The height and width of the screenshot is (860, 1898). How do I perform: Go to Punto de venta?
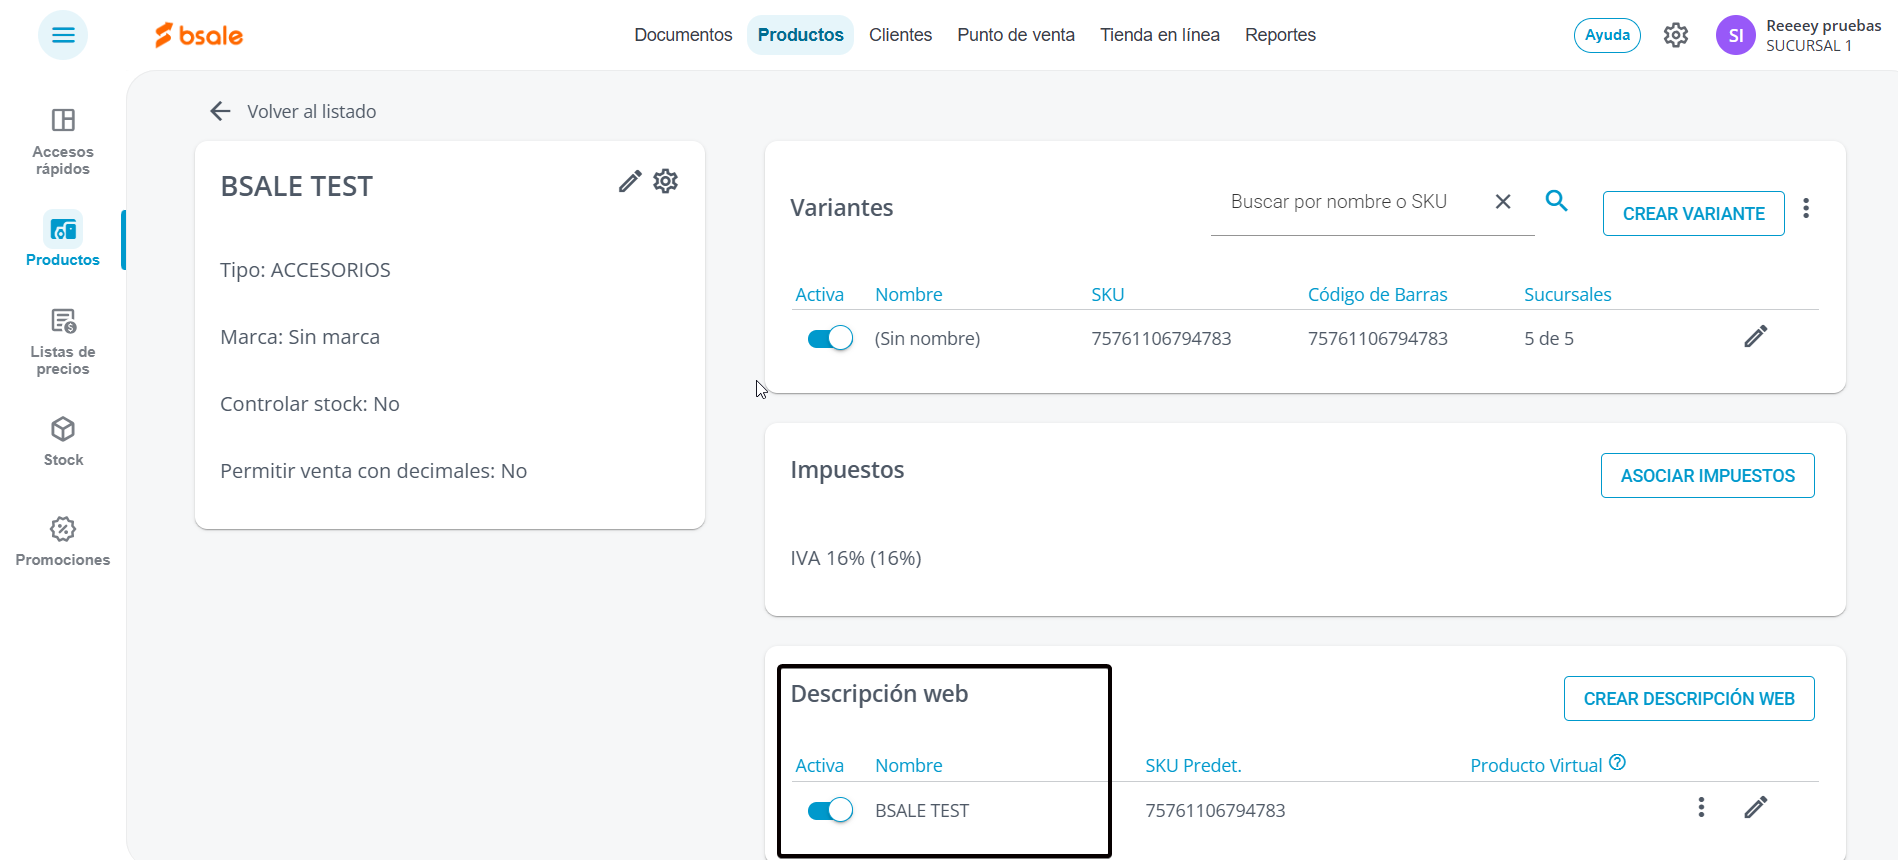[1016, 35]
